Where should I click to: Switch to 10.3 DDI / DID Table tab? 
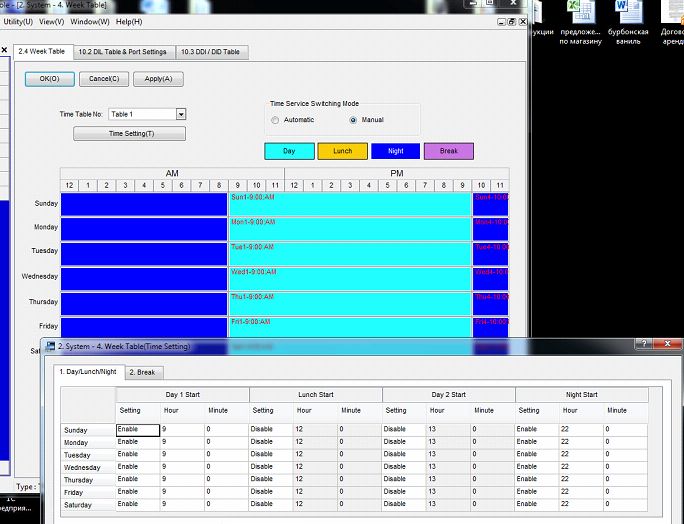pos(212,52)
